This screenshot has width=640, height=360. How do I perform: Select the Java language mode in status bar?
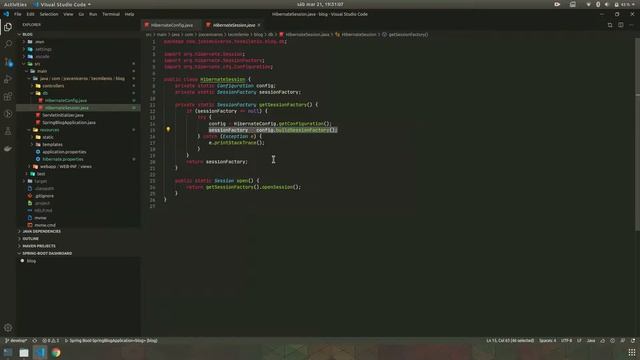(x=591, y=340)
